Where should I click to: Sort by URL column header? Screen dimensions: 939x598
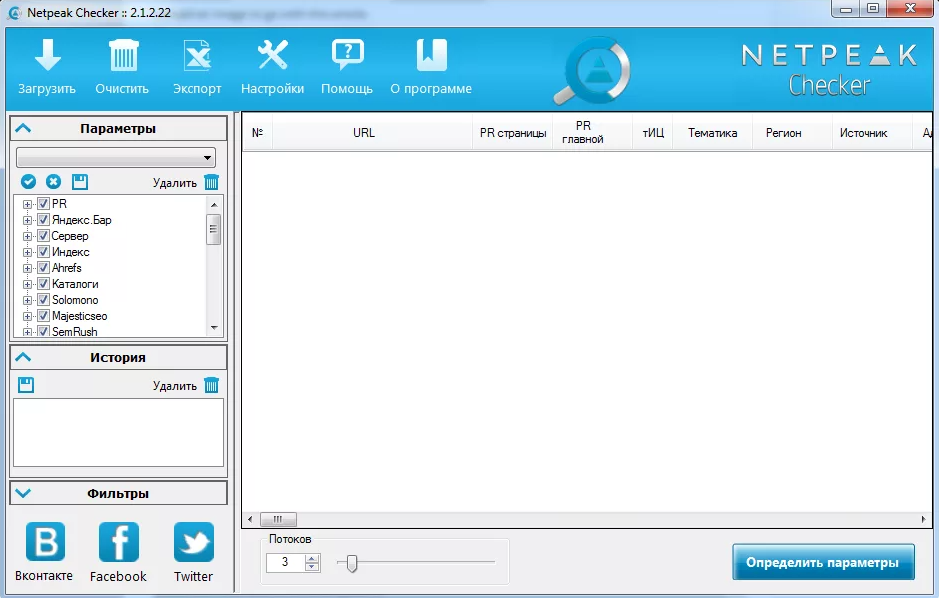click(x=372, y=132)
